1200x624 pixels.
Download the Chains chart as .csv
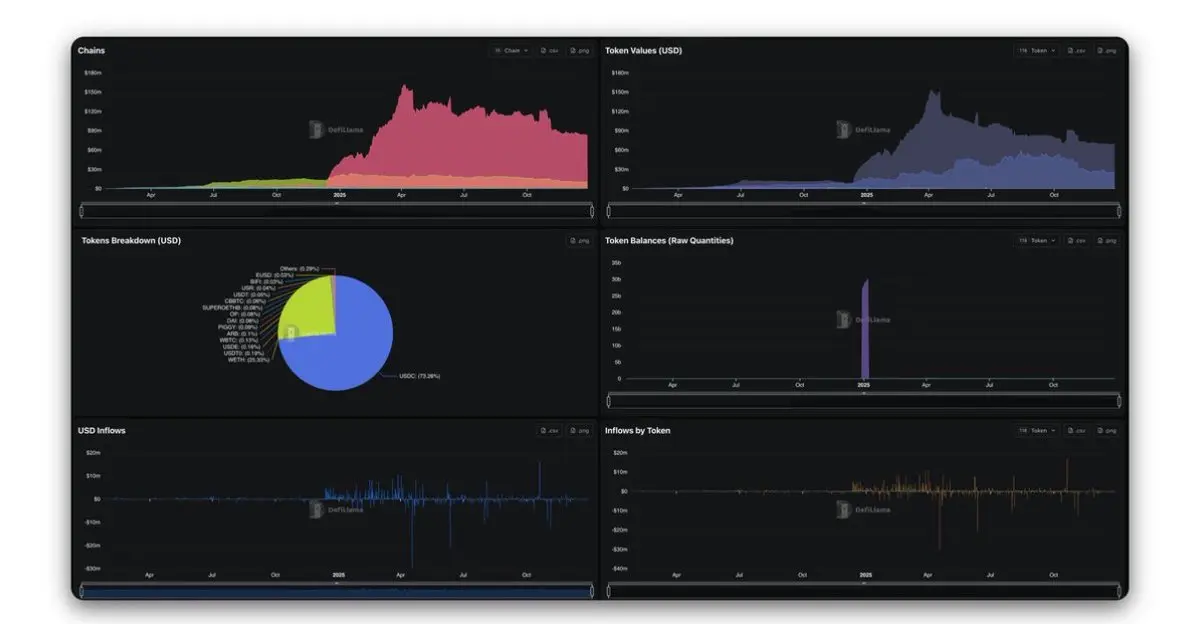550,50
